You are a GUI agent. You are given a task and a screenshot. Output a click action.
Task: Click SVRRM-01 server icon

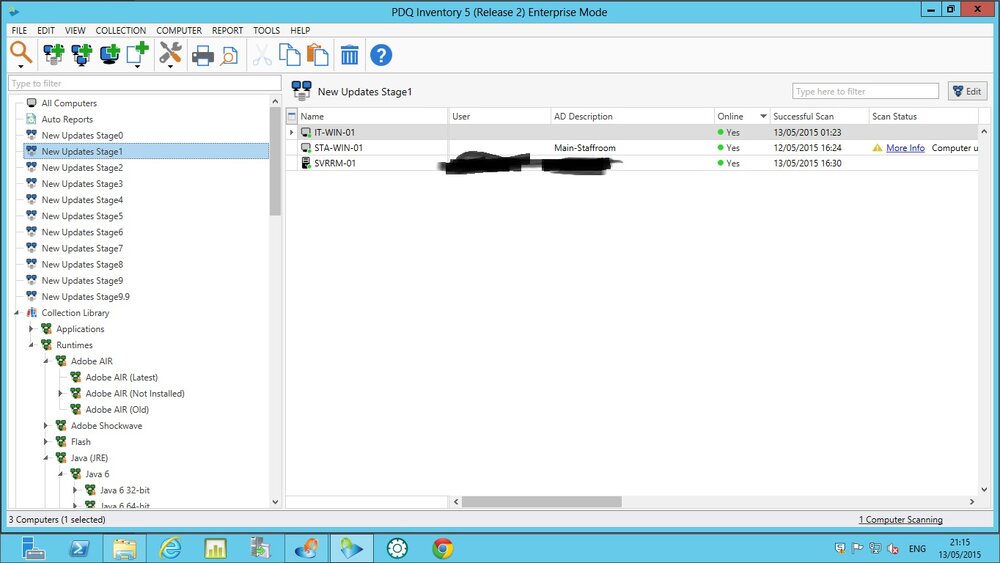[x=306, y=163]
